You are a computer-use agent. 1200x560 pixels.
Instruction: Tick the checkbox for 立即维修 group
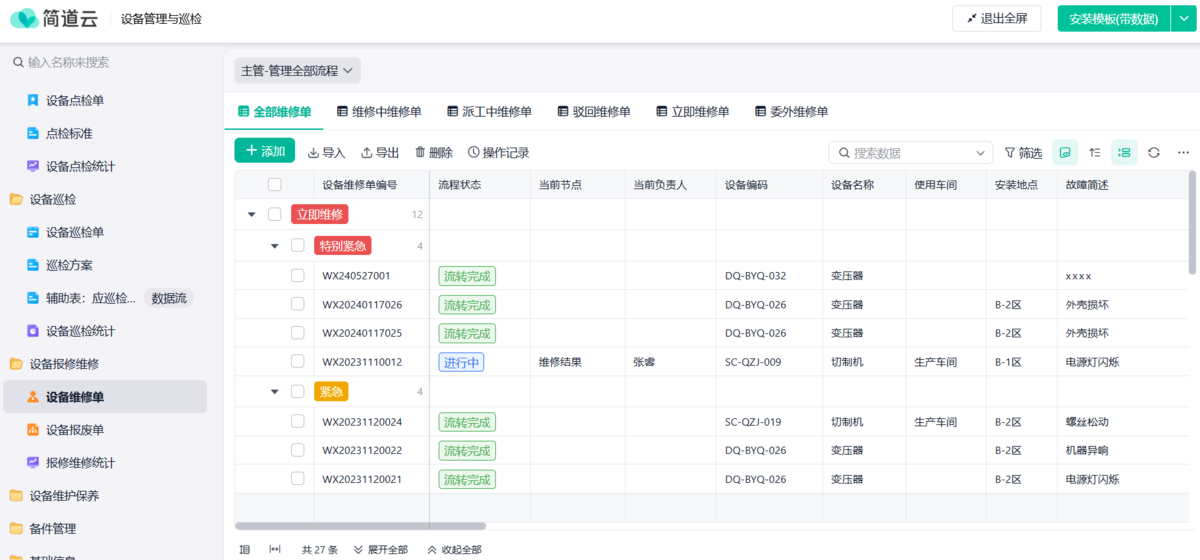click(x=274, y=214)
